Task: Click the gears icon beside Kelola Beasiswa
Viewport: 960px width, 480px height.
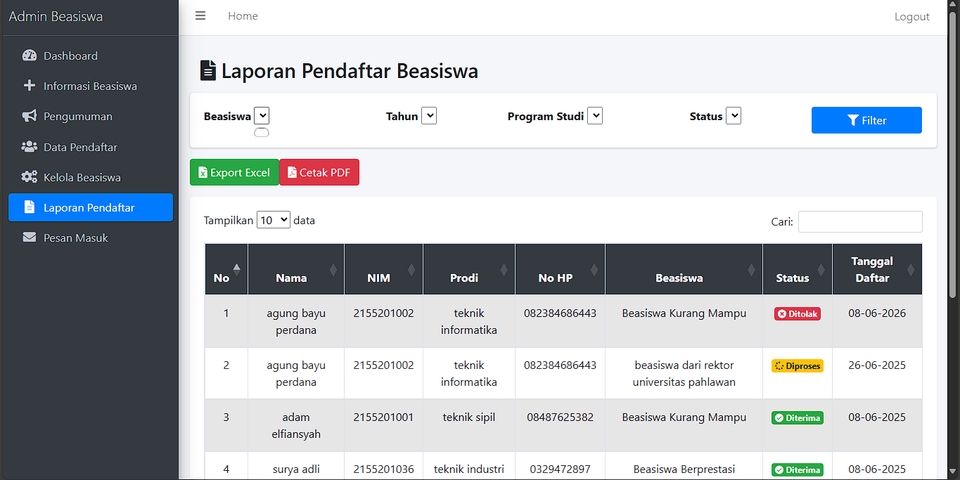Action: [29, 177]
